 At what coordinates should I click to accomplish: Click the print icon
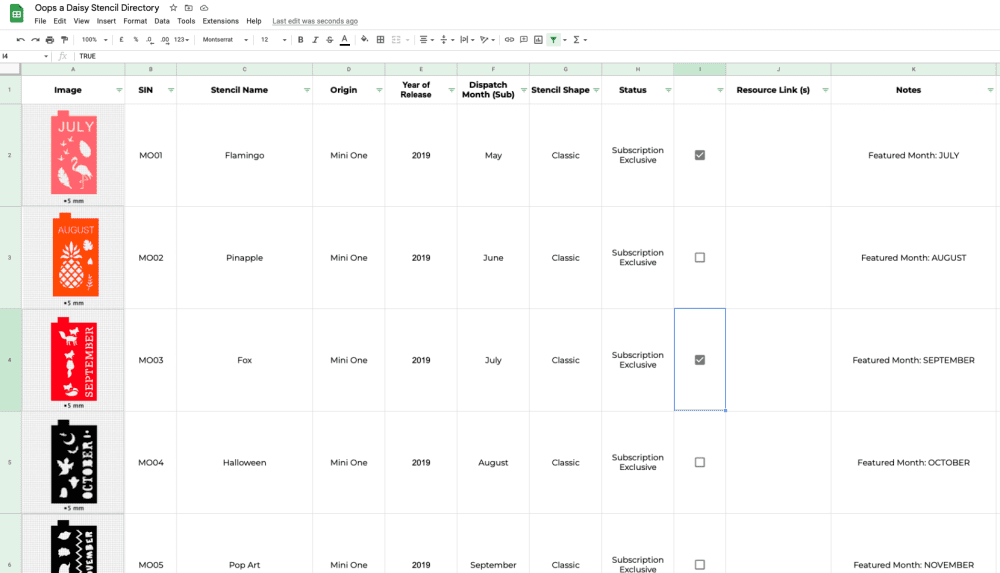pyautogui.click(x=50, y=40)
